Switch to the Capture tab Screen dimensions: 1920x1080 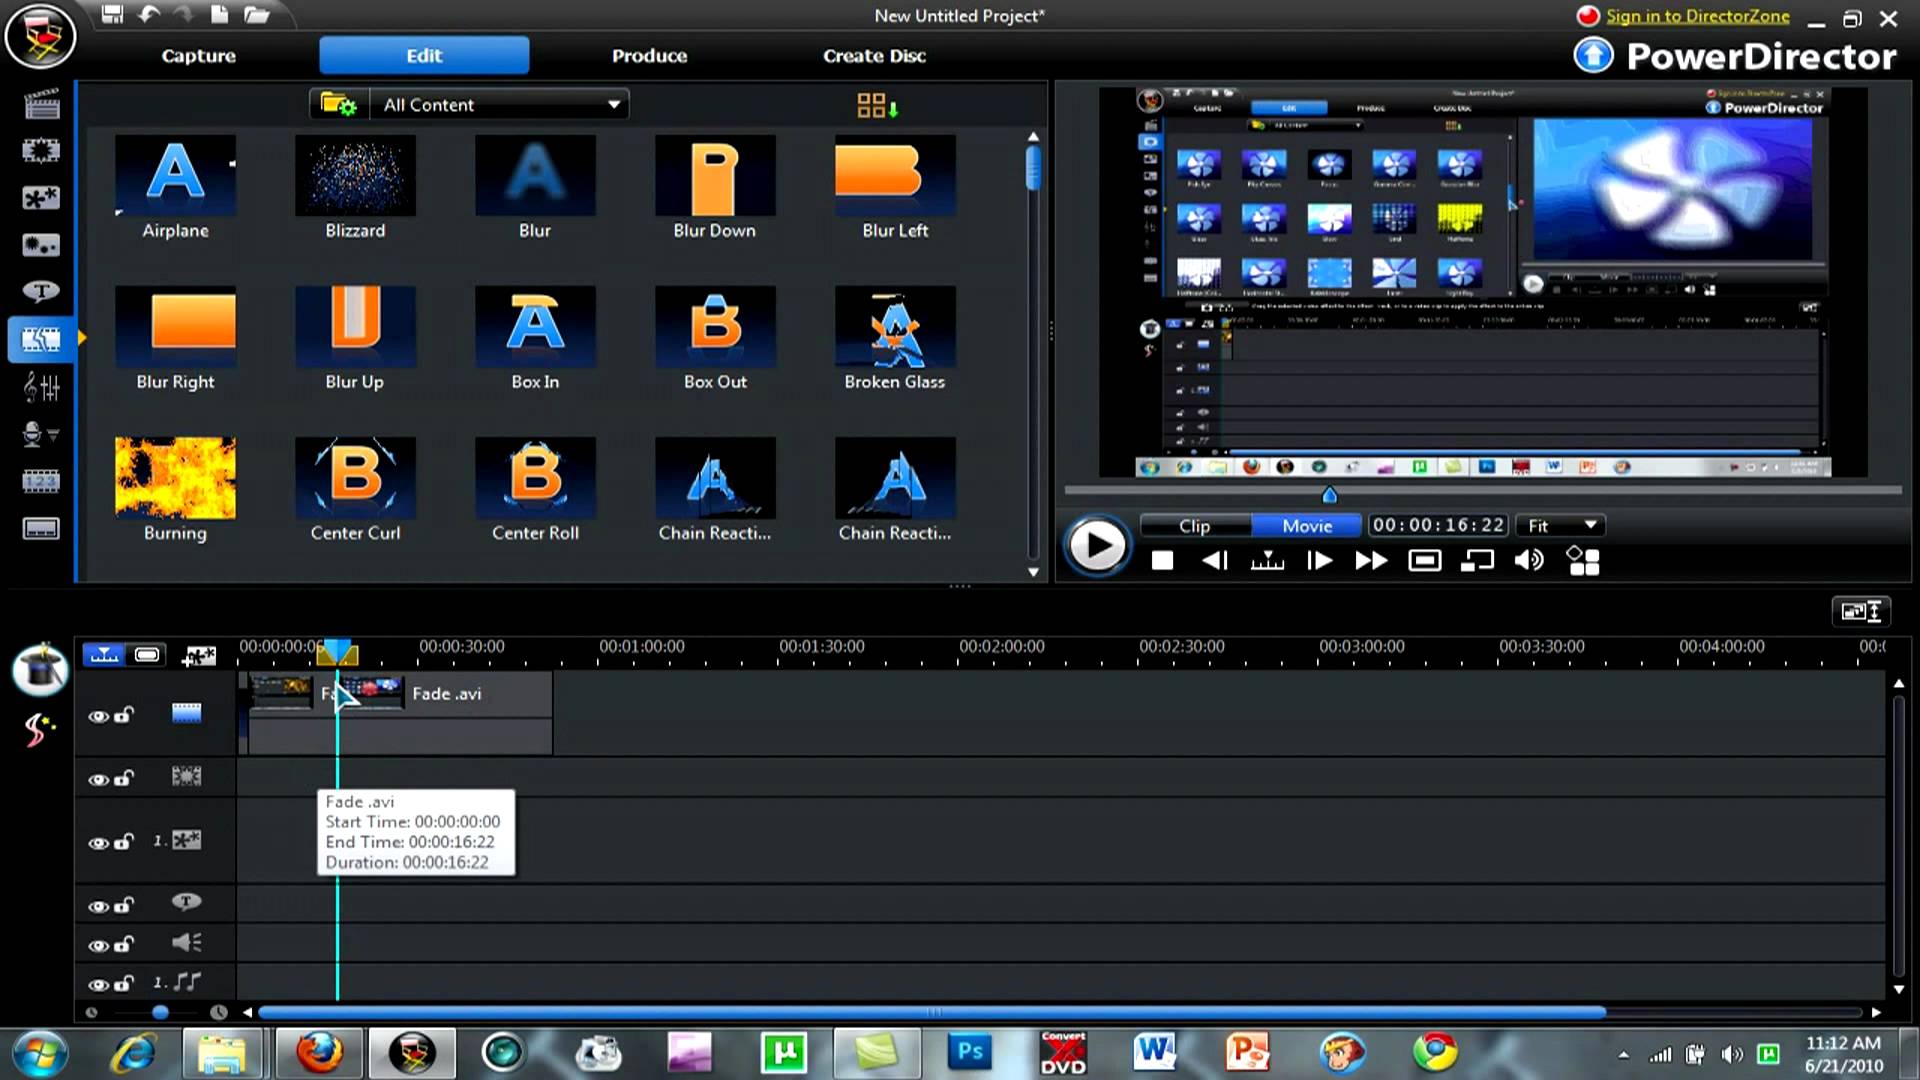198,55
